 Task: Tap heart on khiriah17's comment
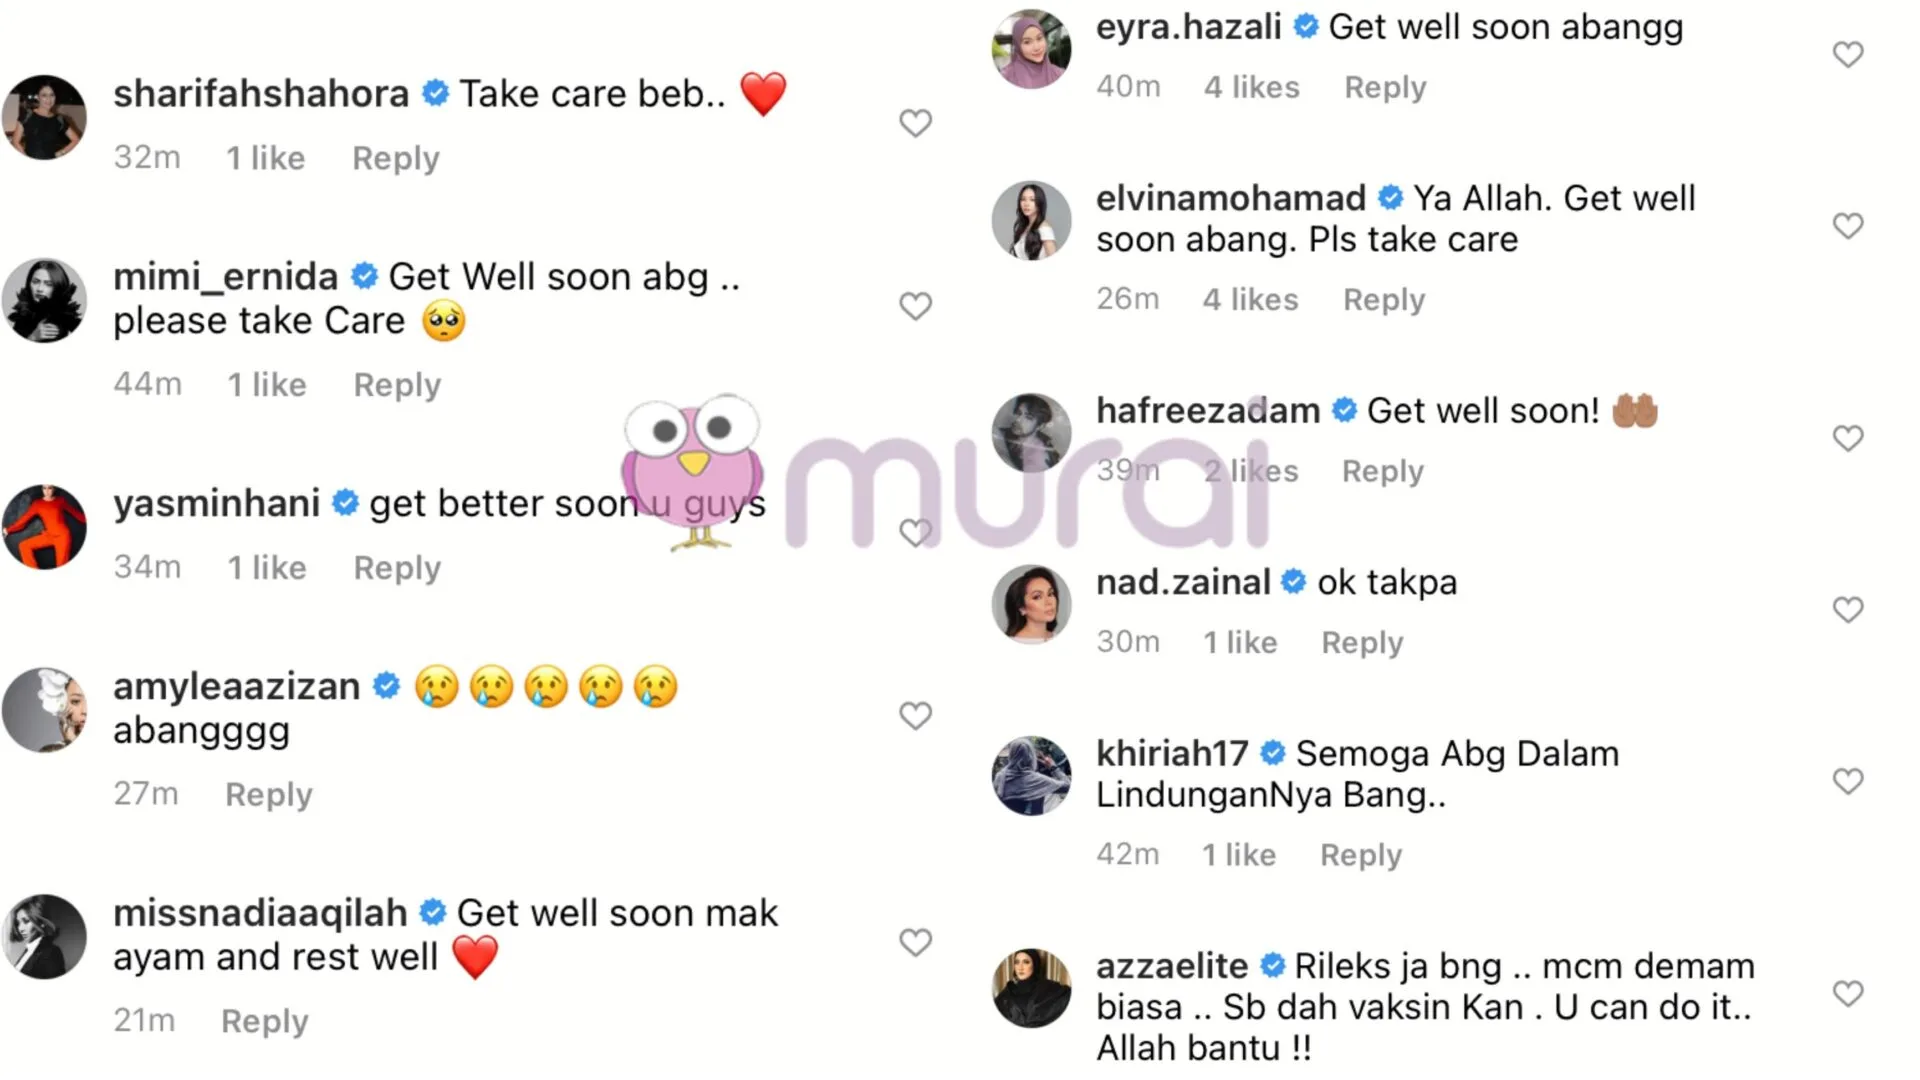point(1848,781)
